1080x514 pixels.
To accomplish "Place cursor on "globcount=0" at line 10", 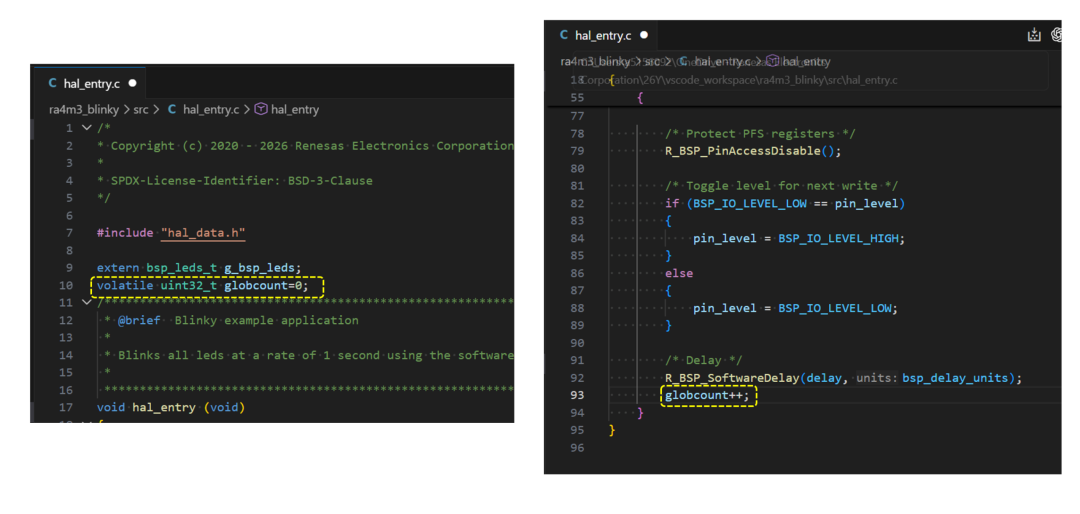I will pyautogui.click(x=263, y=285).
